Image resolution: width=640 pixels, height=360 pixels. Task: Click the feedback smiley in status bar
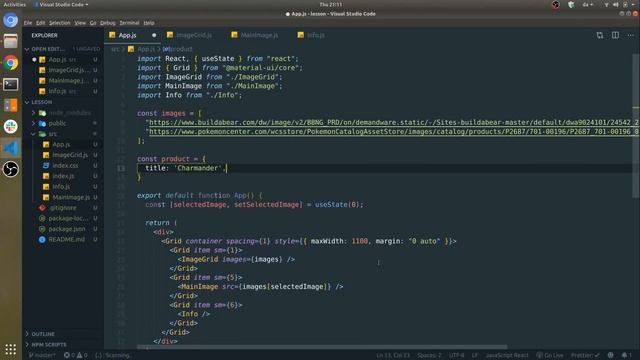pyautogui.click(x=611, y=355)
